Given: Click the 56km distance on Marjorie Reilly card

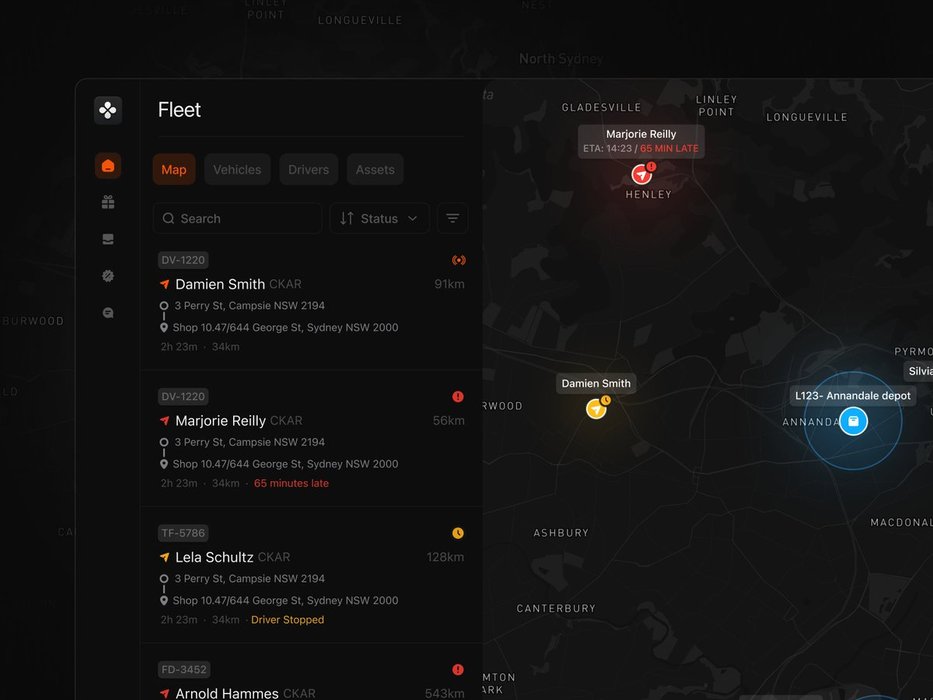Looking at the screenshot, I should 449,420.
